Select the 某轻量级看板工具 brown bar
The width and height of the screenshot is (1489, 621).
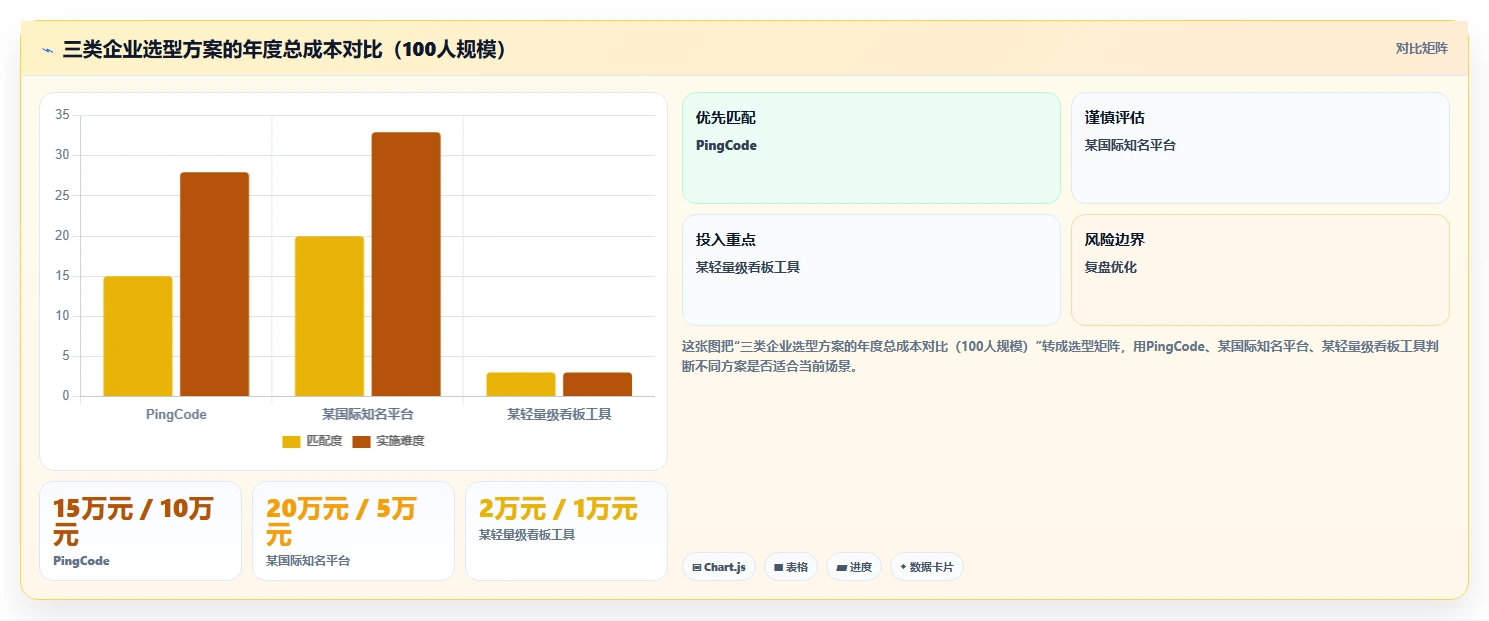pos(597,384)
